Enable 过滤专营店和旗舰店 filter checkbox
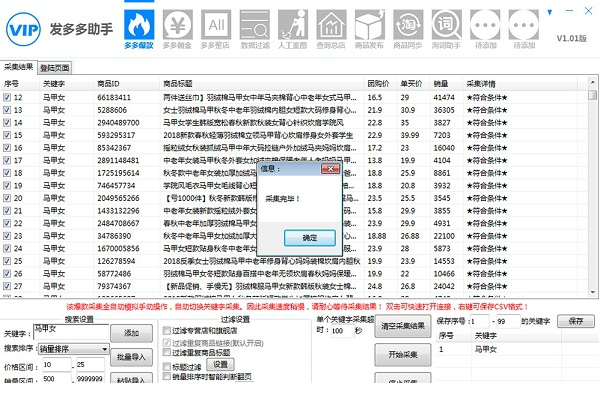Image resolution: width=600 pixels, height=398 pixels. click(166, 330)
